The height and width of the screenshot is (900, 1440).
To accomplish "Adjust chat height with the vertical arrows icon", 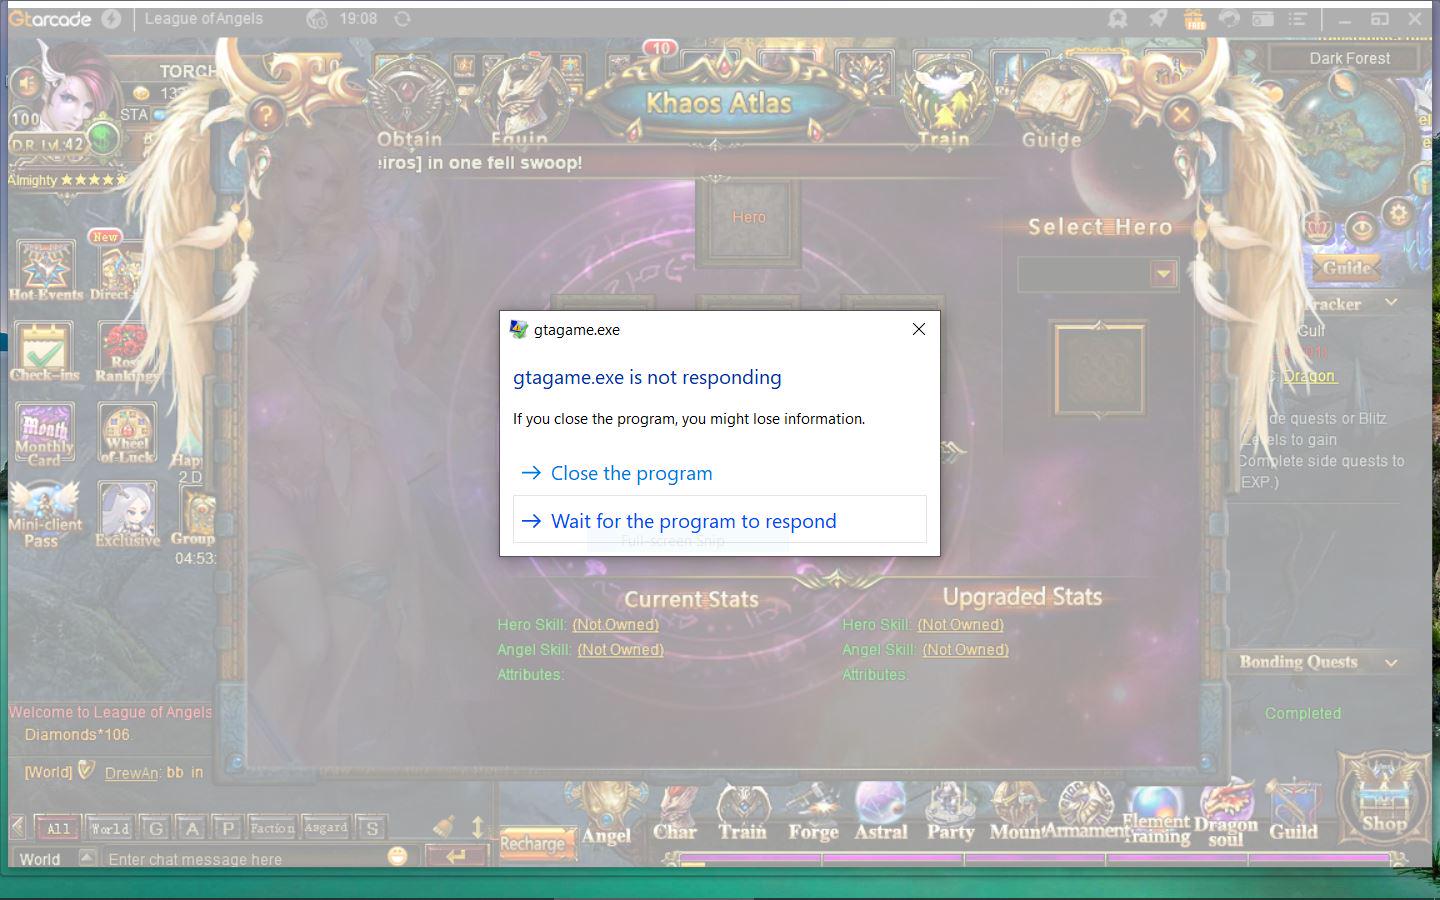I will click(478, 826).
